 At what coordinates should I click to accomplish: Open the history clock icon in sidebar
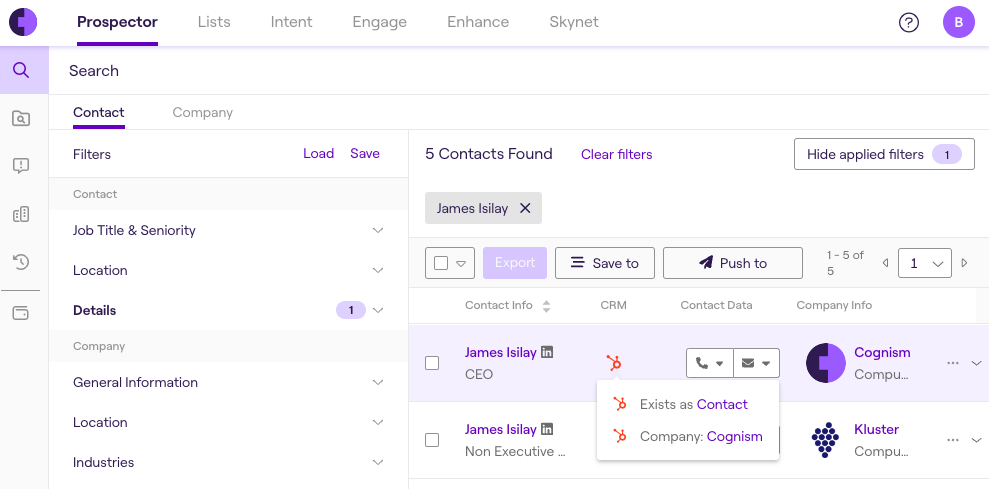tap(21, 262)
